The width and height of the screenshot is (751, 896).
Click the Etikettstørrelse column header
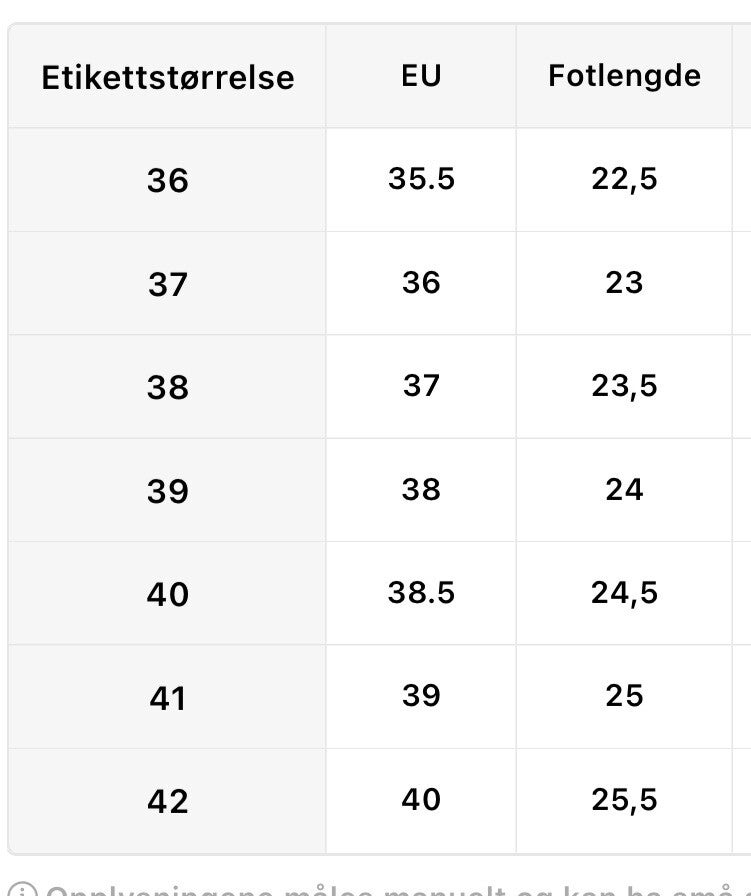tap(168, 78)
